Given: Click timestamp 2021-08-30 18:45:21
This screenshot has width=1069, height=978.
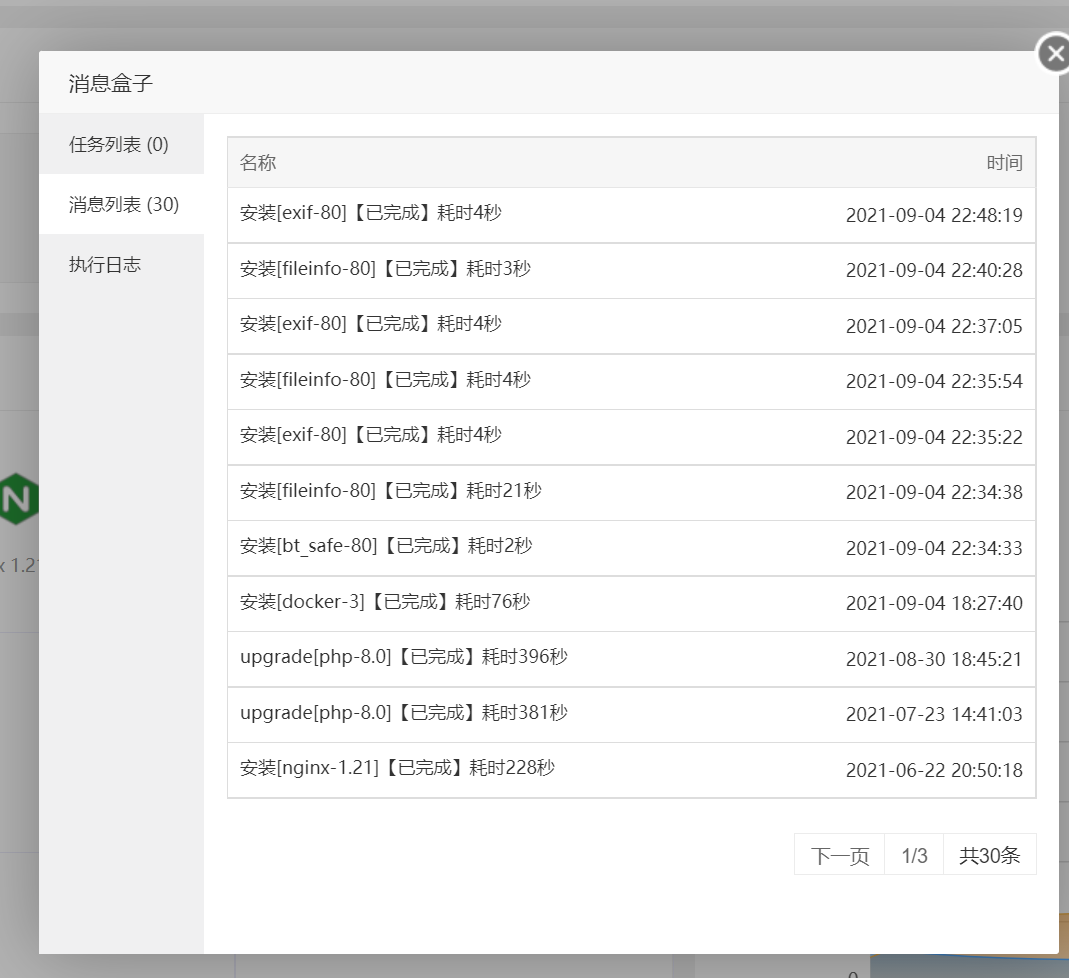Looking at the screenshot, I should (934, 660).
